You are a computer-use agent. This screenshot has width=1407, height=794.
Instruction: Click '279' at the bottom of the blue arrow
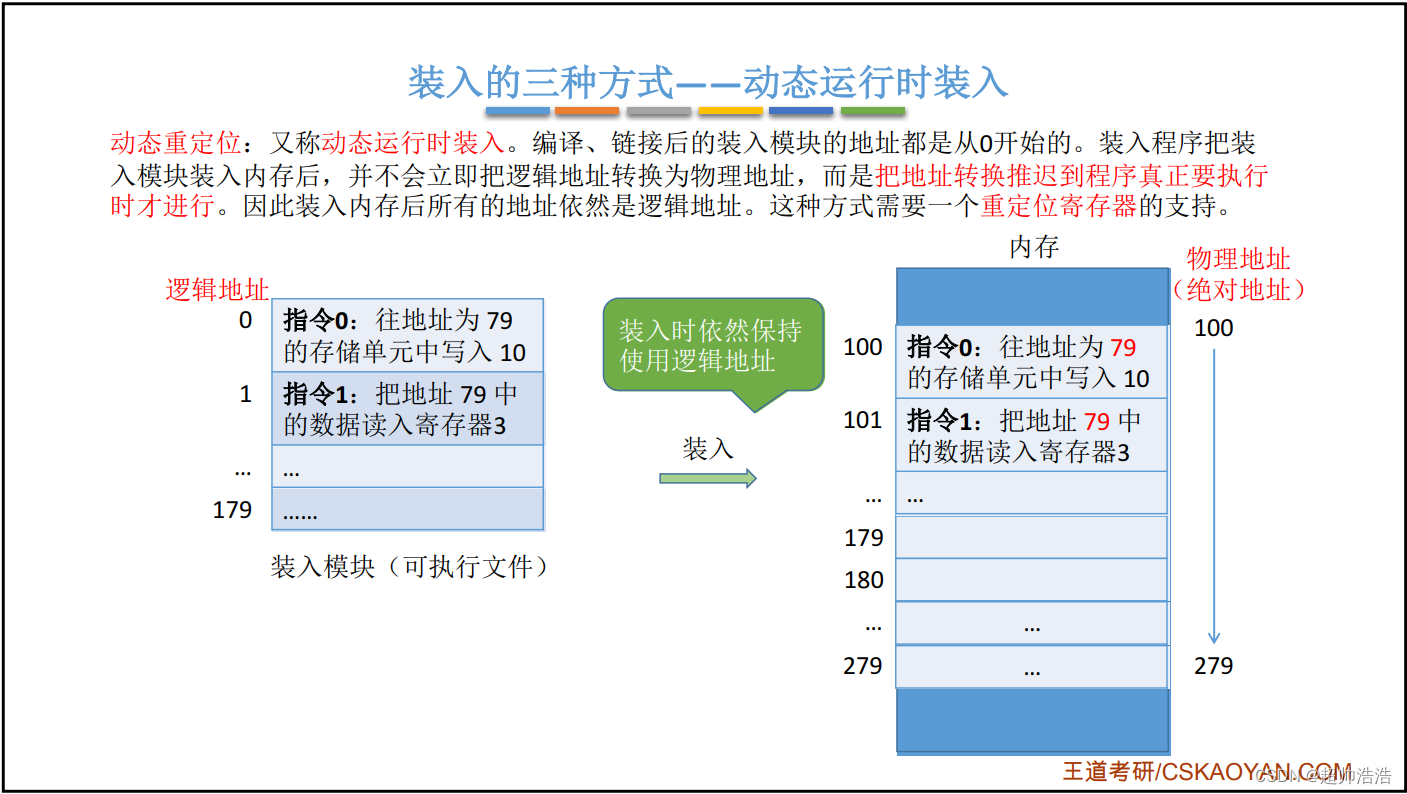pos(1214,665)
